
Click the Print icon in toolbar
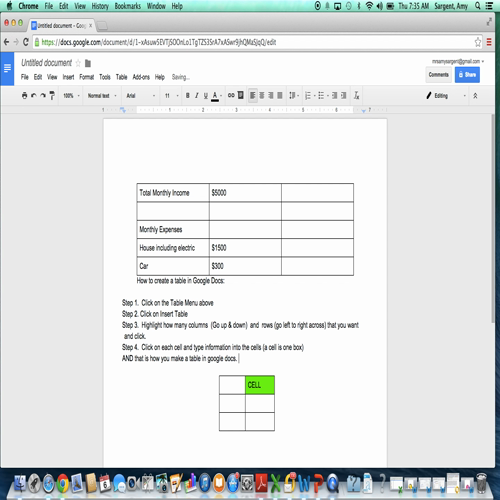[x=24, y=96]
